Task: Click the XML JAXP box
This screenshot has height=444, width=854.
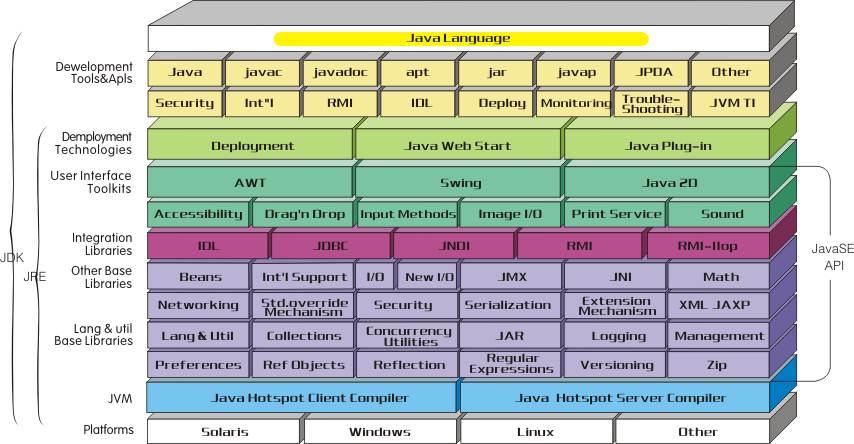Action: click(719, 306)
